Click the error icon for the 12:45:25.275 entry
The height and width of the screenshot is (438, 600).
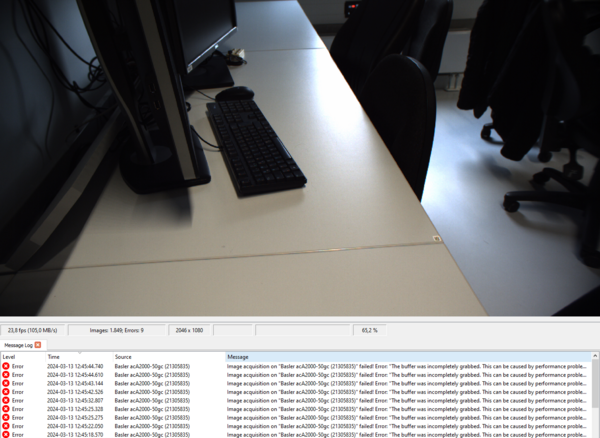coord(6,417)
